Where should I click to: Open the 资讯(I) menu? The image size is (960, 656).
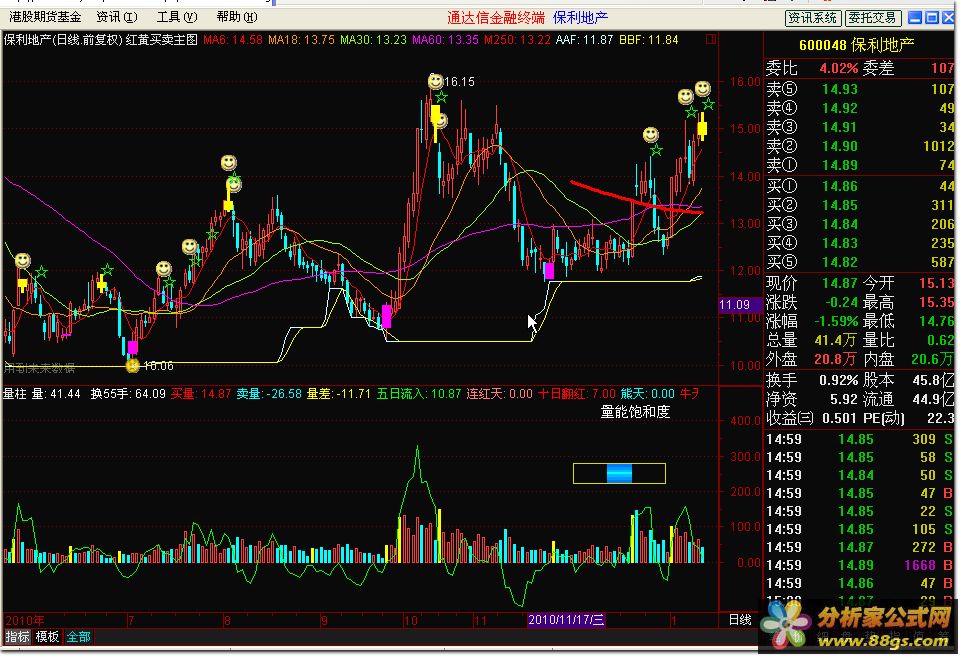[117, 17]
